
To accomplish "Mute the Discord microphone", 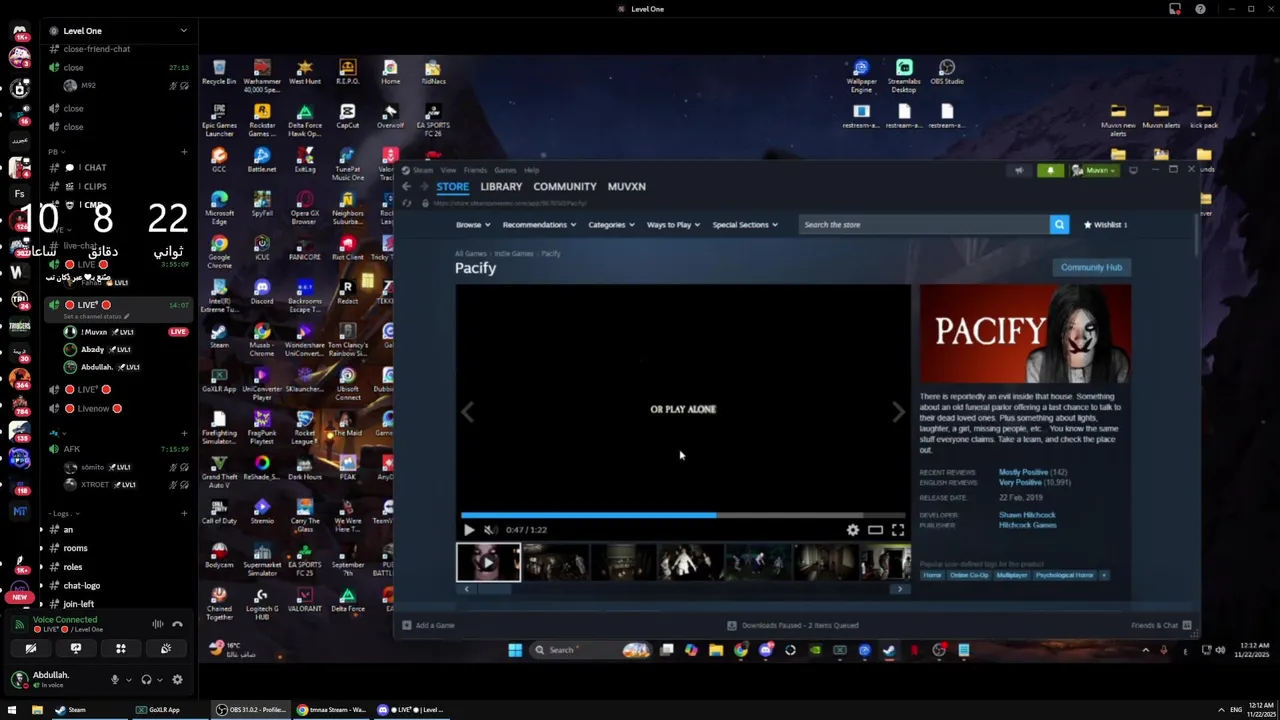I will point(114,680).
